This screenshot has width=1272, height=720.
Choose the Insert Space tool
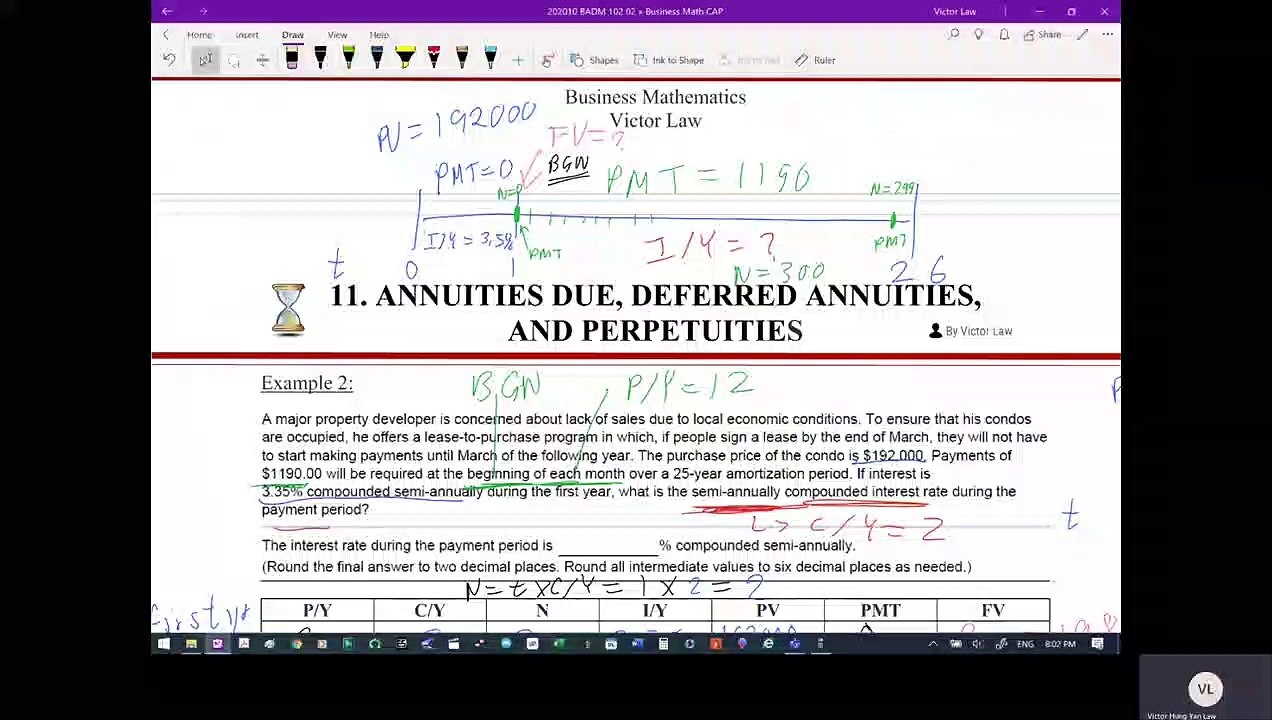click(x=262, y=60)
